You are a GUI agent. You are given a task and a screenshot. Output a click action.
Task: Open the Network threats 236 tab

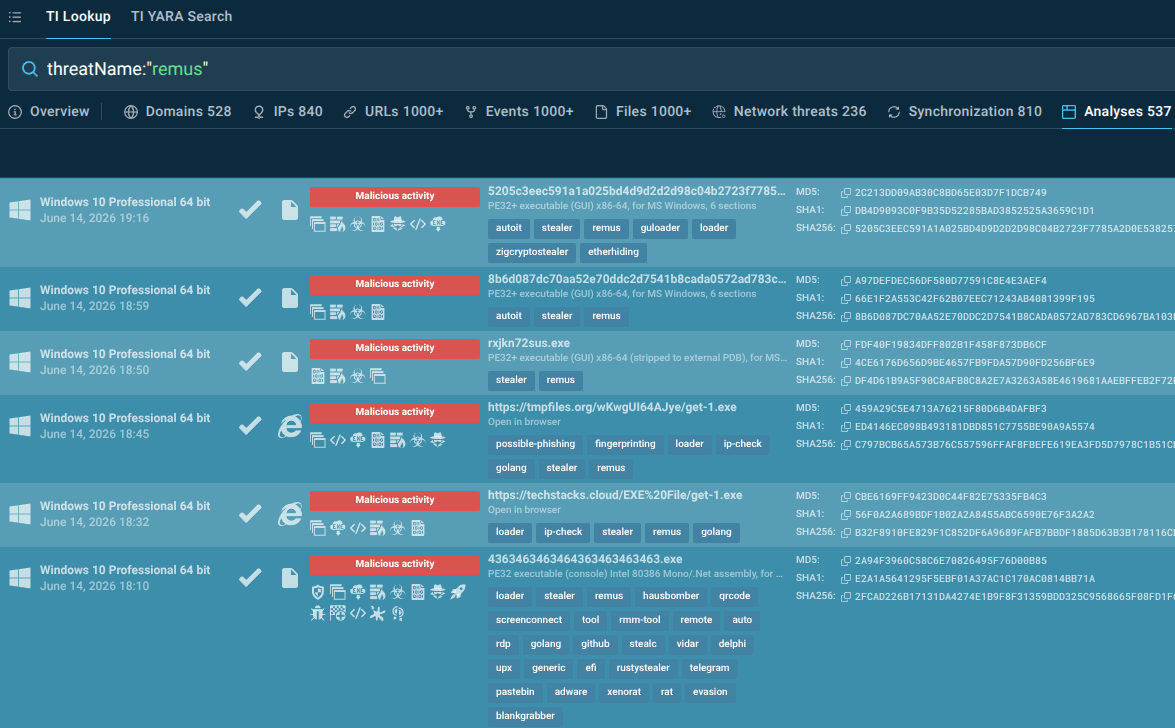pyautogui.click(x=789, y=112)
